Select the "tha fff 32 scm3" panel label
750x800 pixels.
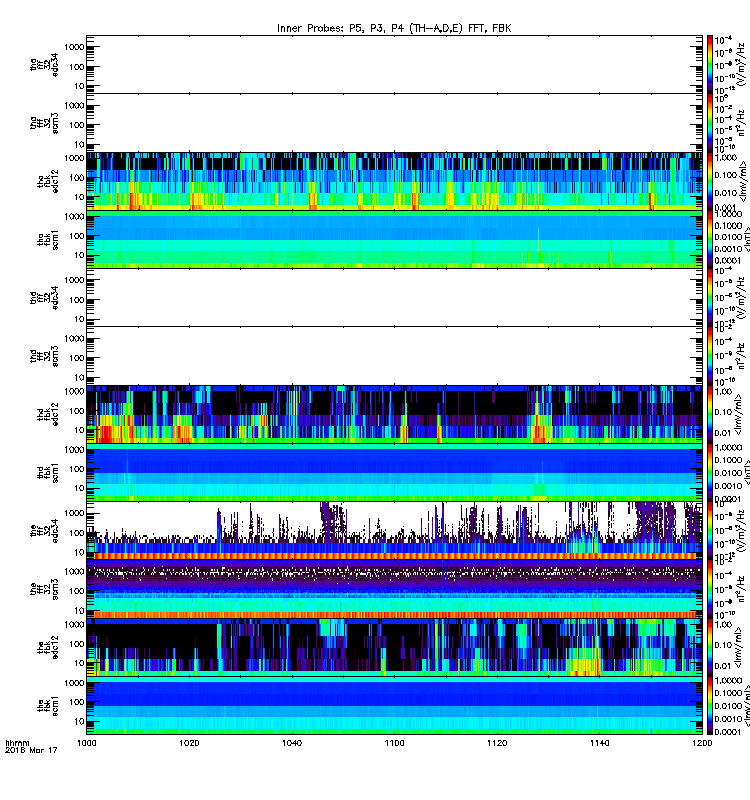click(x=44, y=123)
